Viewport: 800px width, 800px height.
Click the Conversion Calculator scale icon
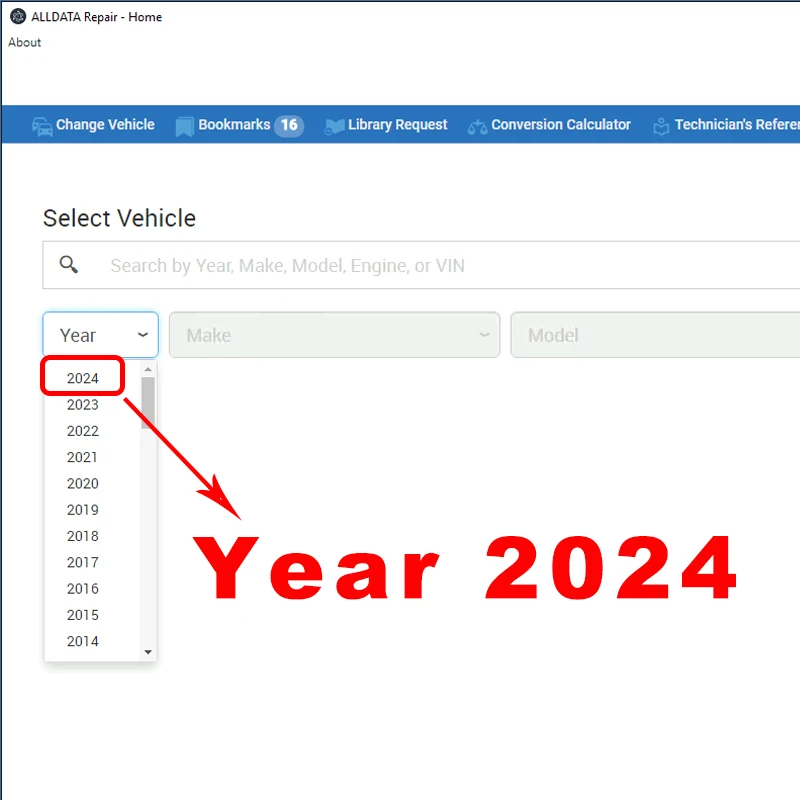tap(478, 127)
